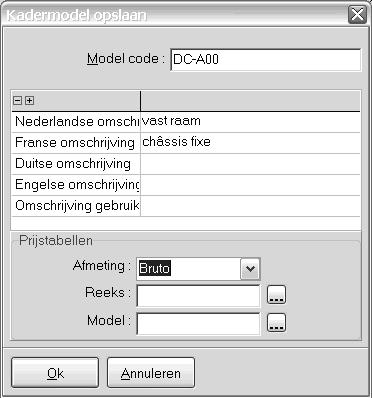Click the empty Engelse omschrijving value cell
Screen dimensions: 372x398
pyautogui.click(x=250, y=185)
